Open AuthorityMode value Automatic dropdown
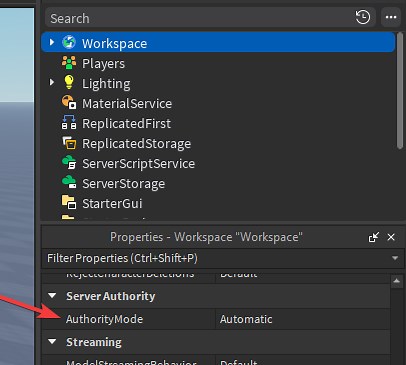This screenshot has width=406, height=365. [303, 319]
